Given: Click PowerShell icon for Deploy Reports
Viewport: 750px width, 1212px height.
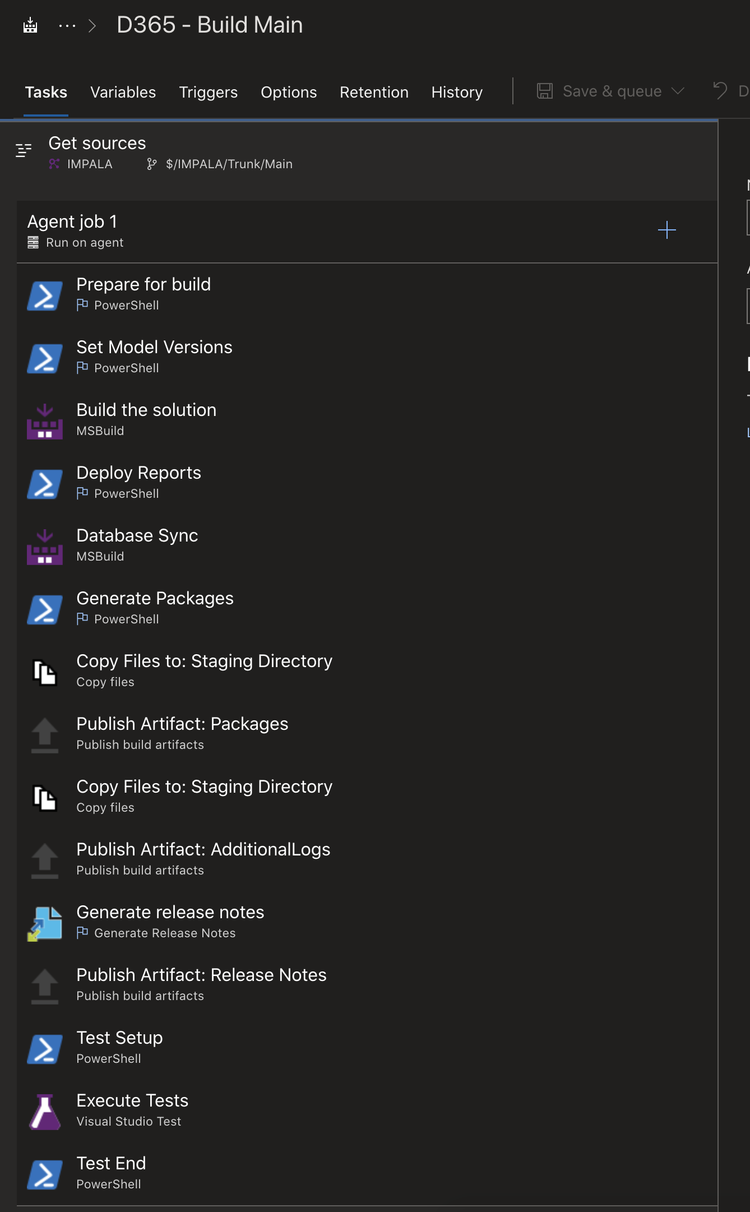Looking at the screenshot, I should tap(45, 484).
